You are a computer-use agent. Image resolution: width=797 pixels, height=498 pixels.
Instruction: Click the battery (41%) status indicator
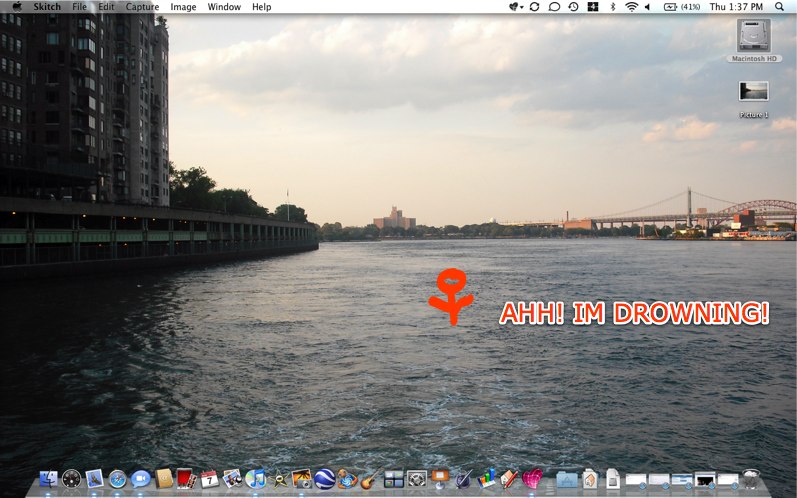[682, 7]
